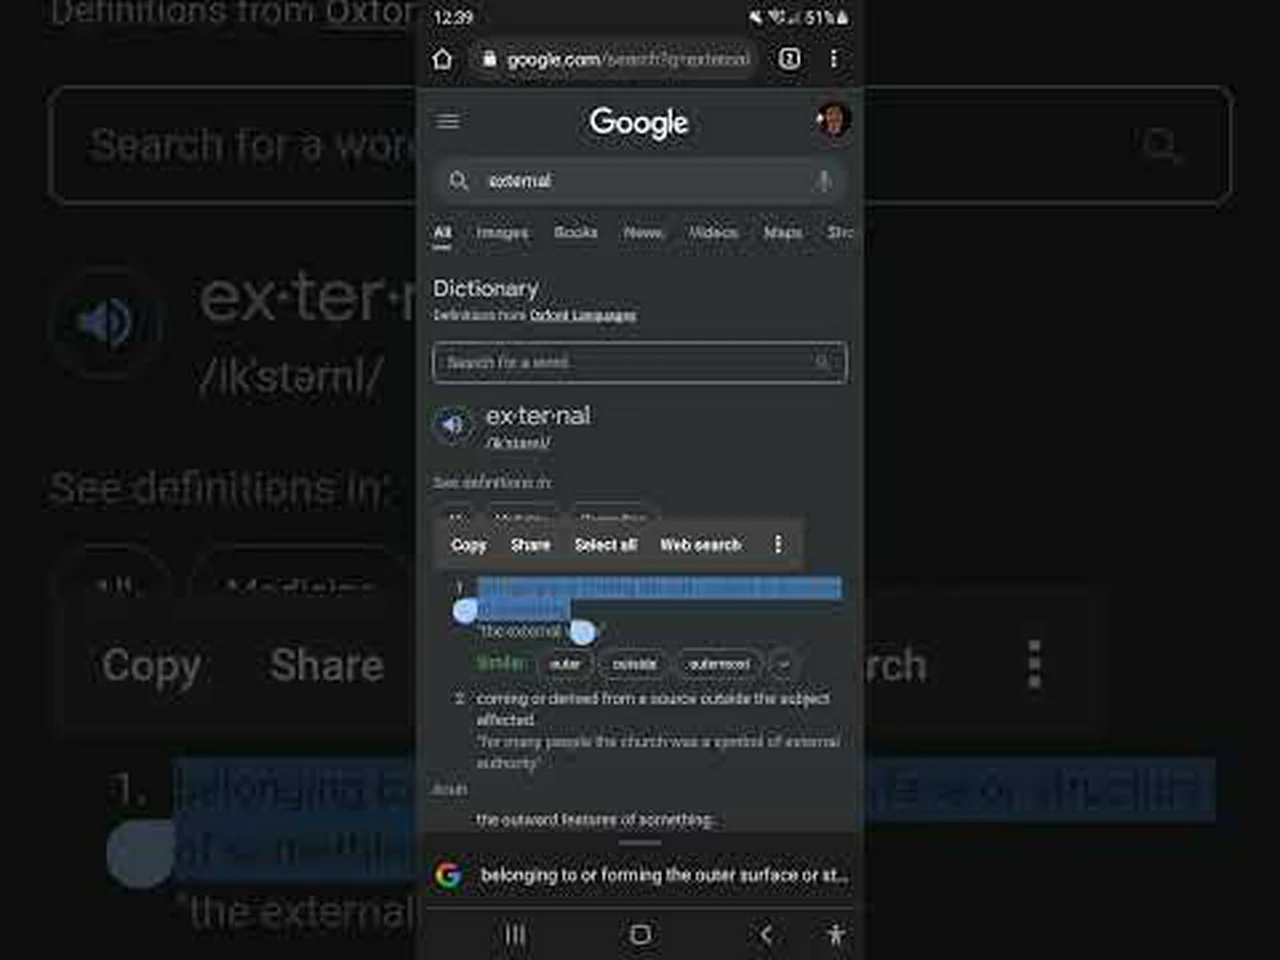1280x960 pixels.
Task: Tap the left text selection handle
Action: click(465, 611)
